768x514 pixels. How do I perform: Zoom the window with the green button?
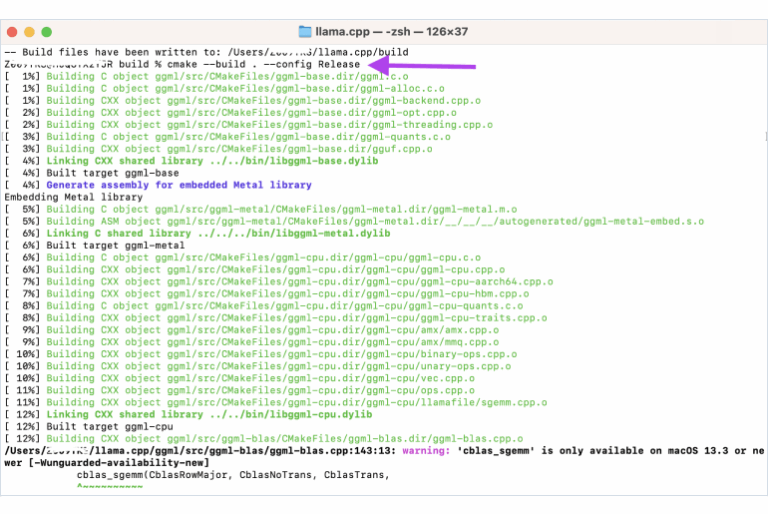click(x=47, y=32)
